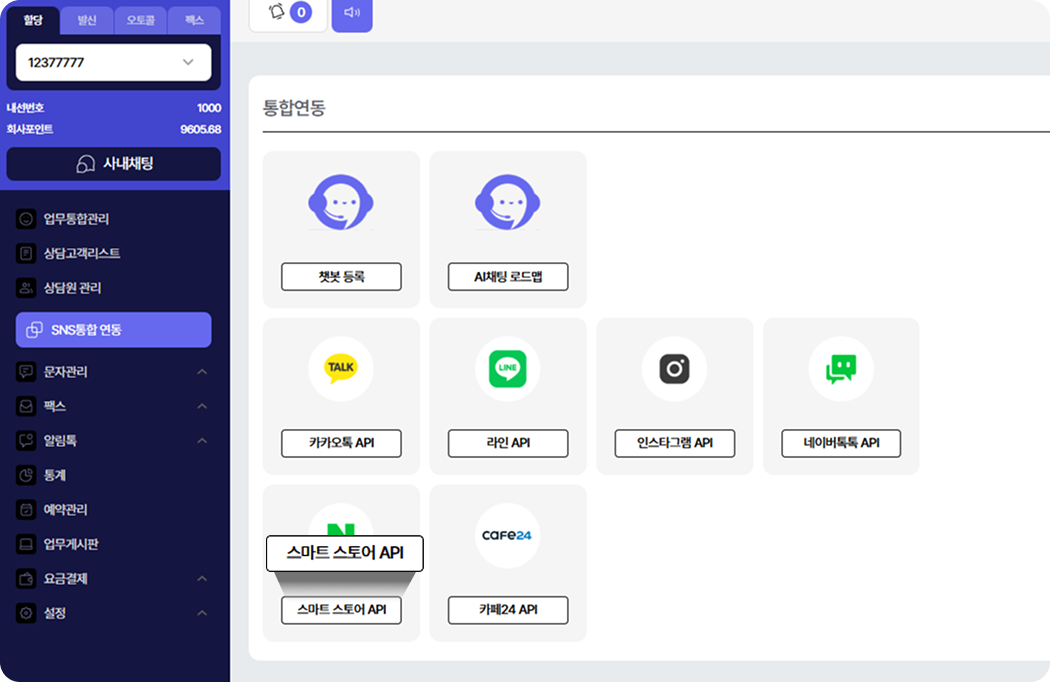The height and width of the screenshot is (682, 1050).
Task: Click the Instagram camera icon
Action: [675, 369]
